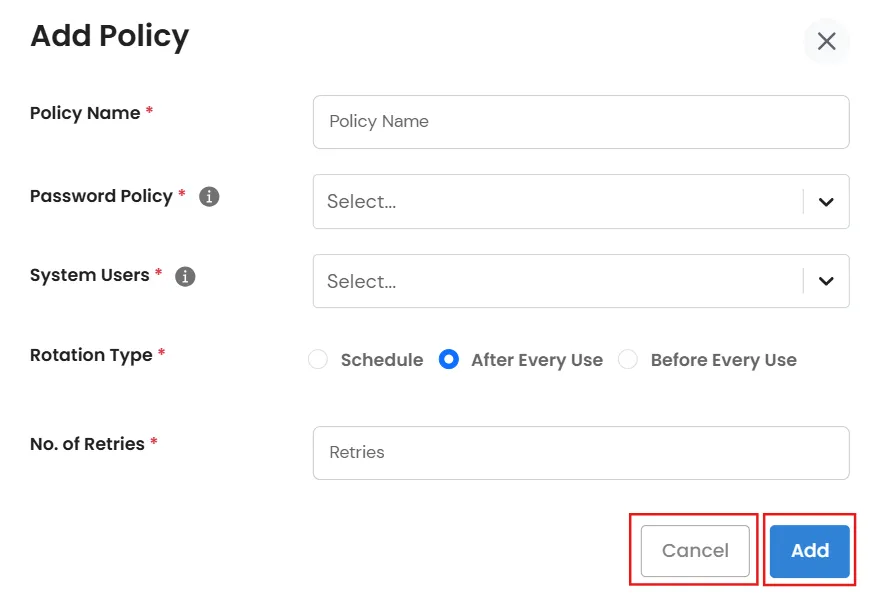881x595 pixels.
Task: Focus the Policy Name input field
Action: point(581,122)
